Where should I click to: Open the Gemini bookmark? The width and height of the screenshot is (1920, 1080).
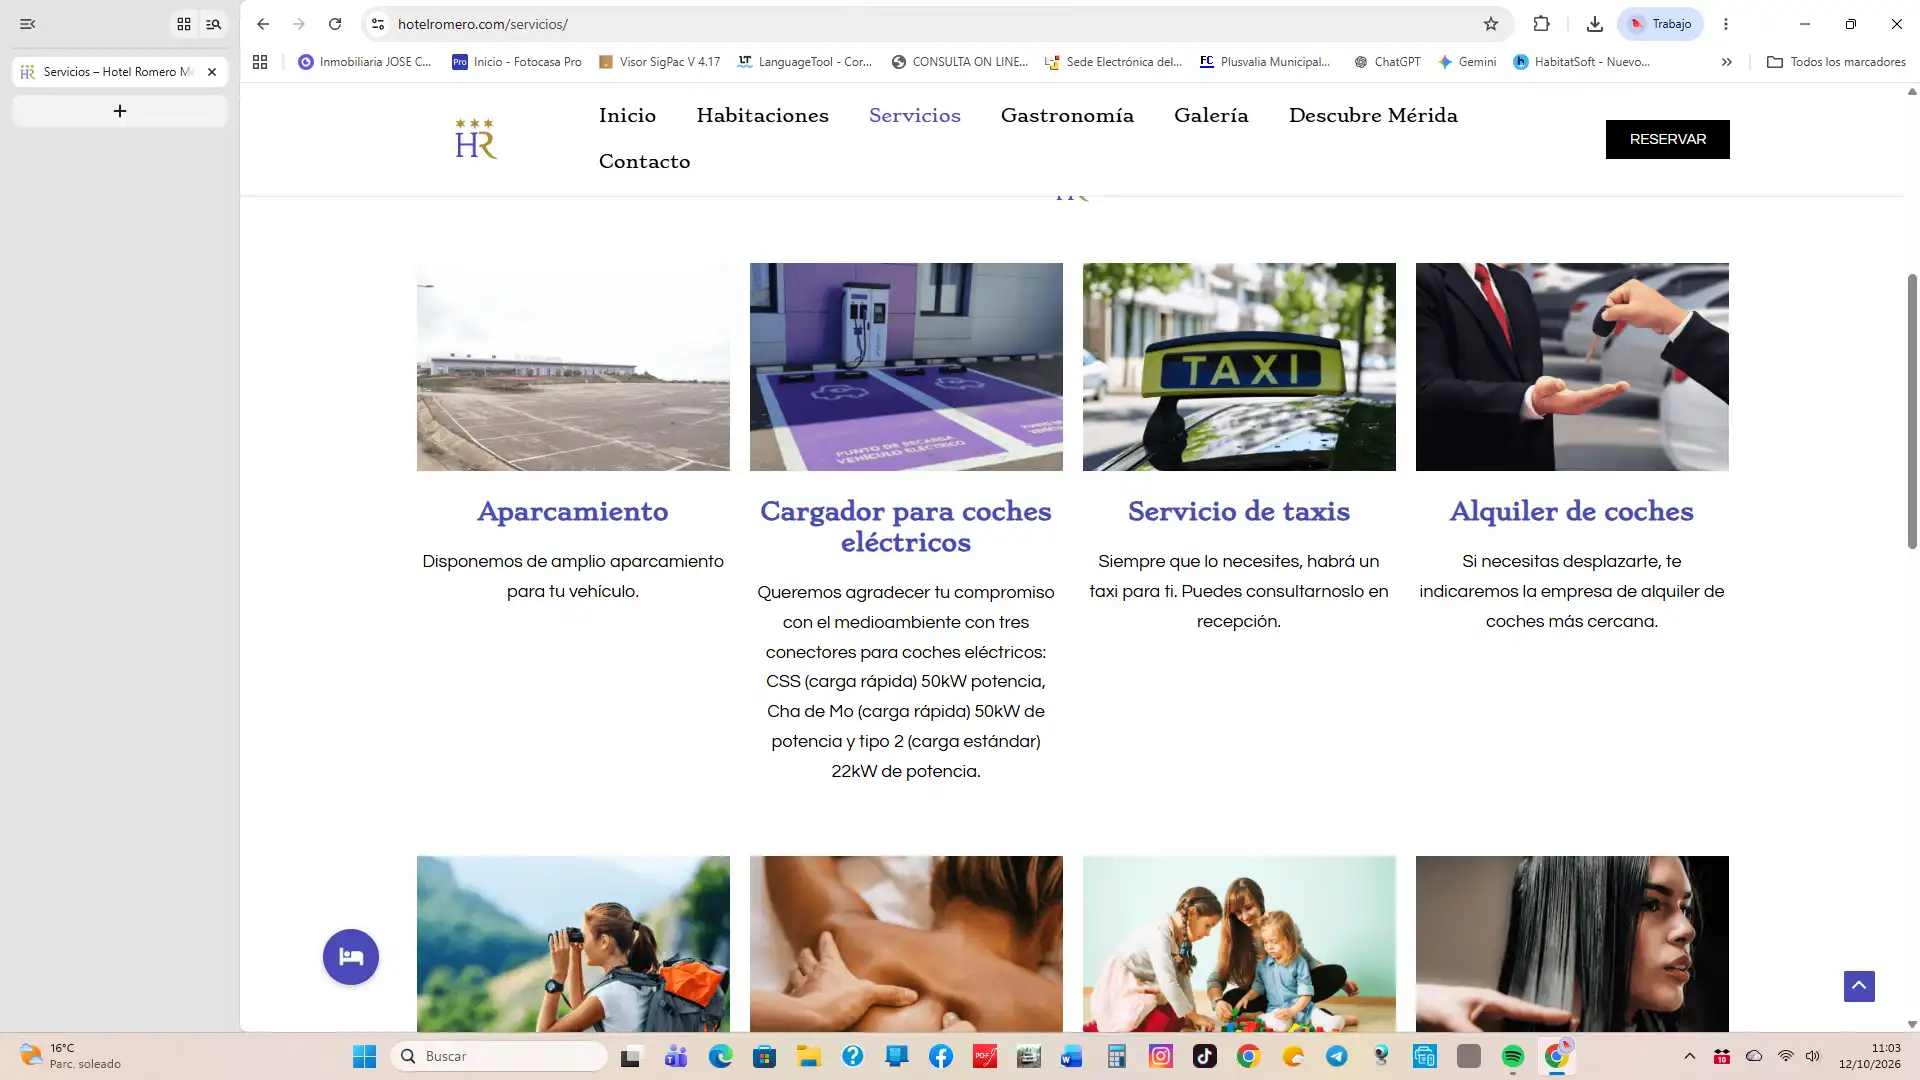point(1467,62)
